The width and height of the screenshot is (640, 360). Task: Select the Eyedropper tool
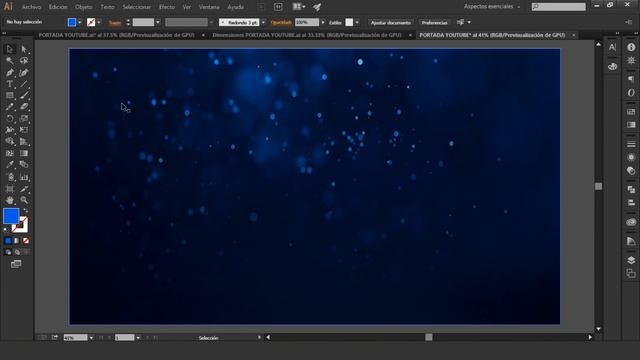(10, 165)
